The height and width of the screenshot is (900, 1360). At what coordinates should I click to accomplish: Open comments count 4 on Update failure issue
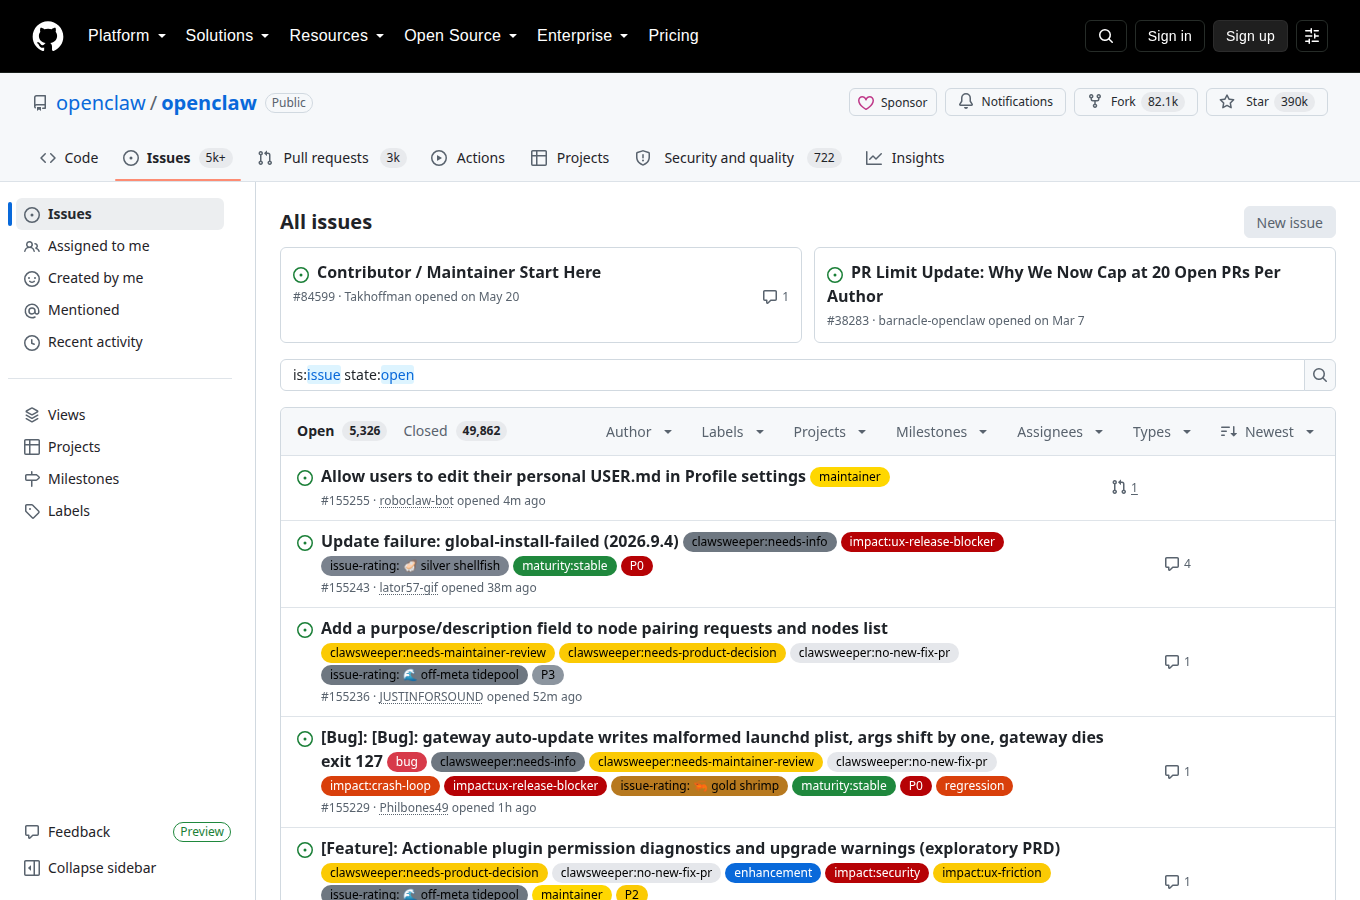1178,564
